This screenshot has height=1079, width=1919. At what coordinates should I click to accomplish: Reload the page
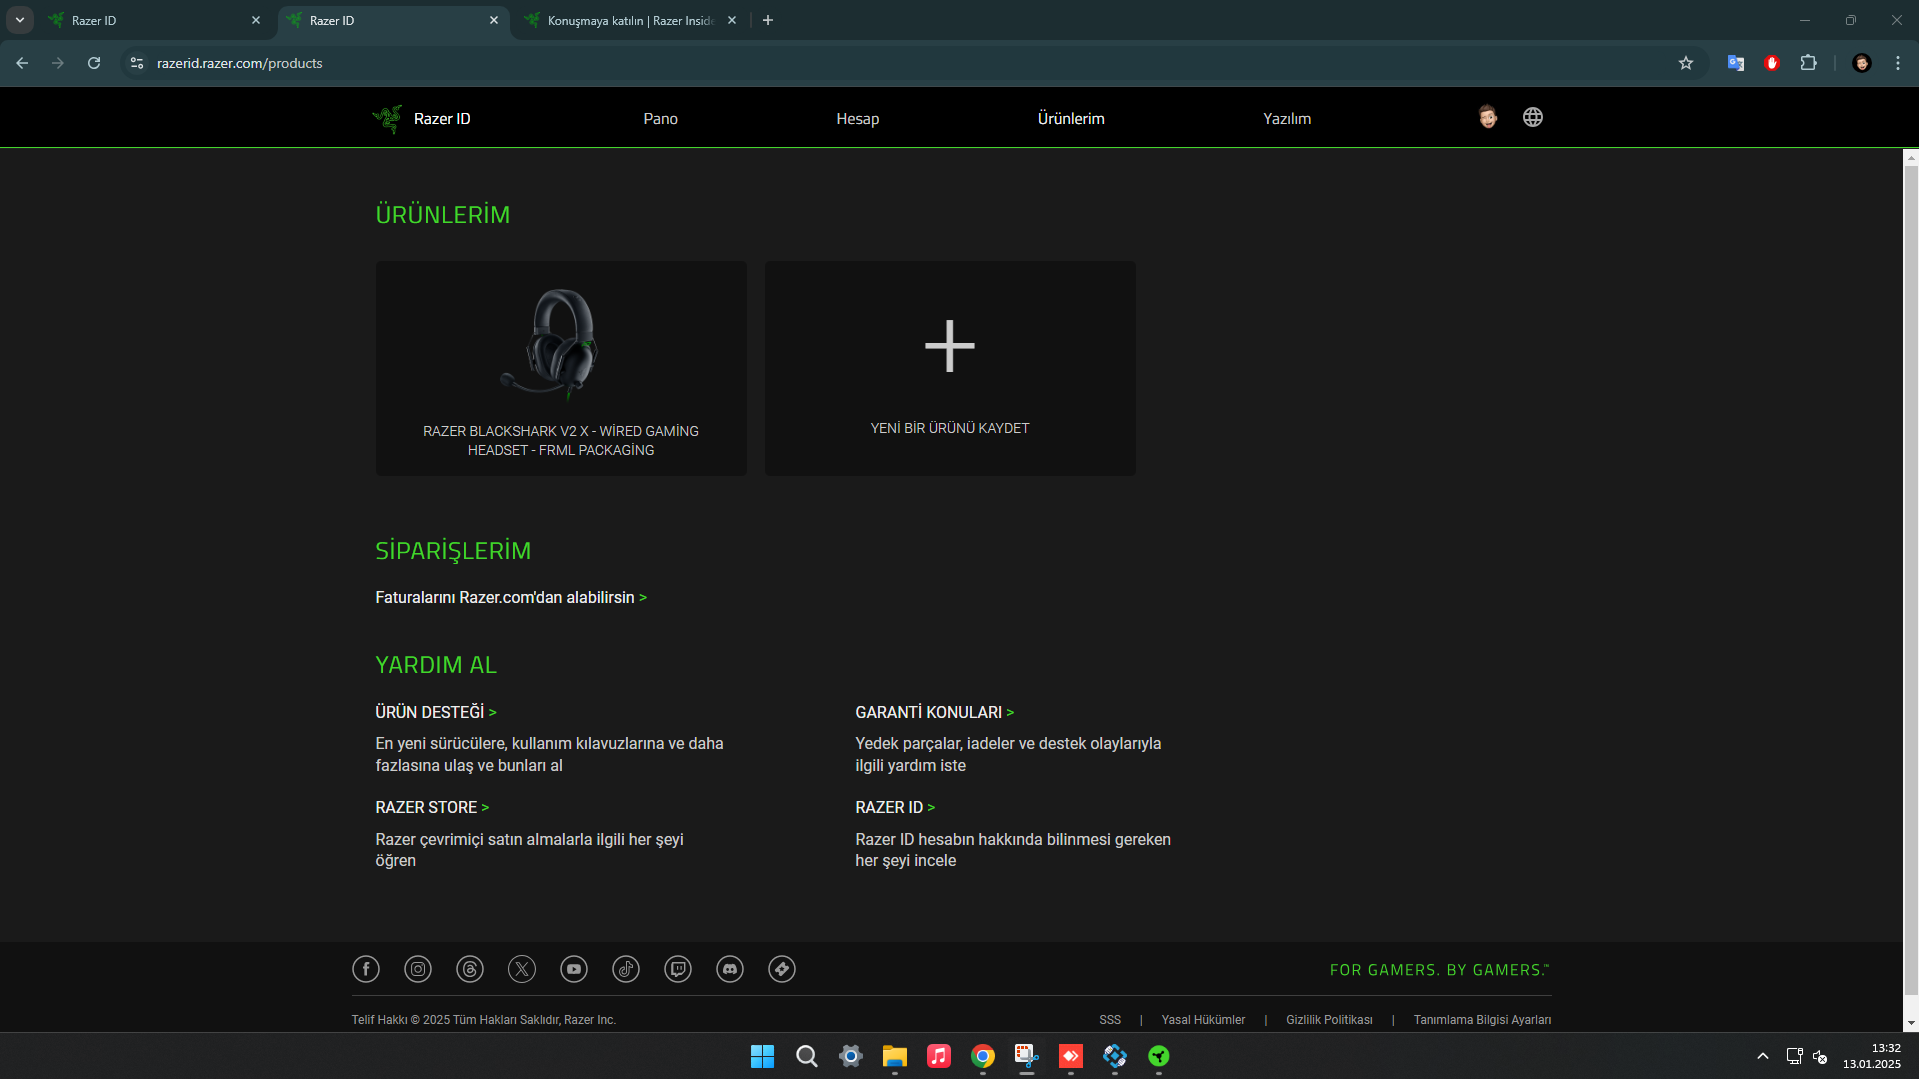click(94, 63)
